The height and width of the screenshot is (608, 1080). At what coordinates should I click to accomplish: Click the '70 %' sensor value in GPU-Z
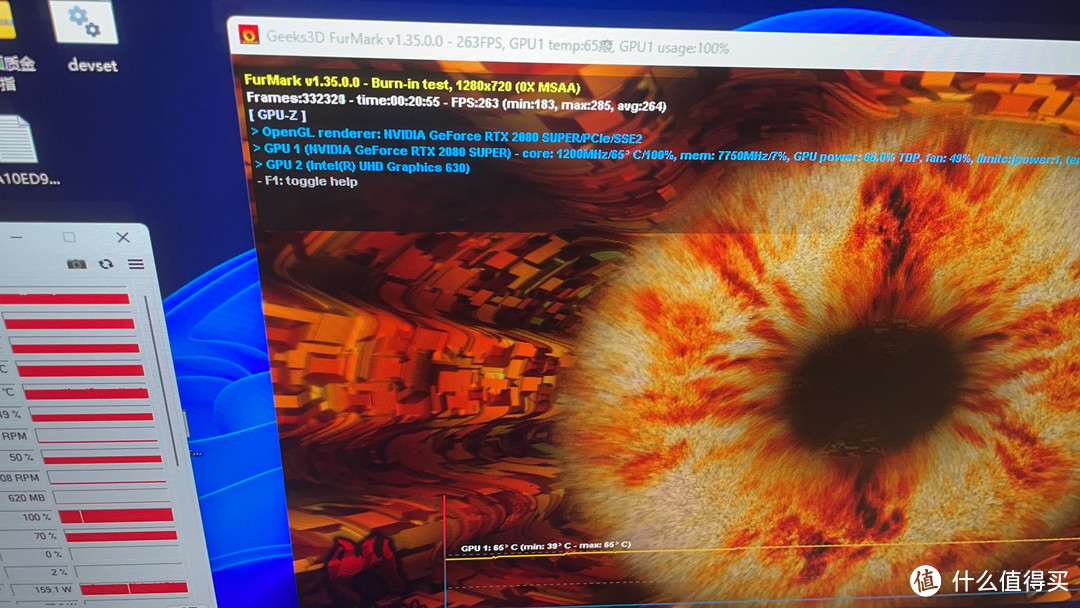coord(45,536)
